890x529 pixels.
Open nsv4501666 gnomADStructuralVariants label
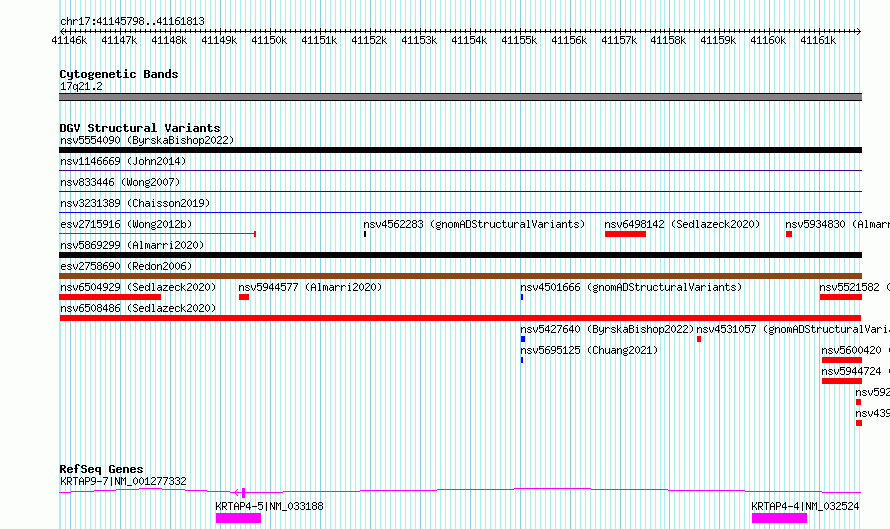click(x=631, y=287)
